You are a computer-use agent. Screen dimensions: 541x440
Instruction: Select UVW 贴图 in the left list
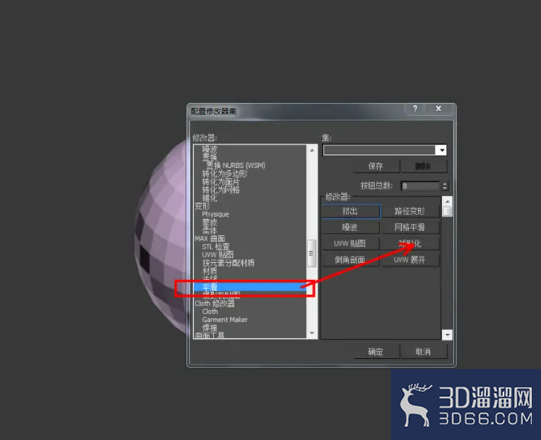click(x=218, y=255)
